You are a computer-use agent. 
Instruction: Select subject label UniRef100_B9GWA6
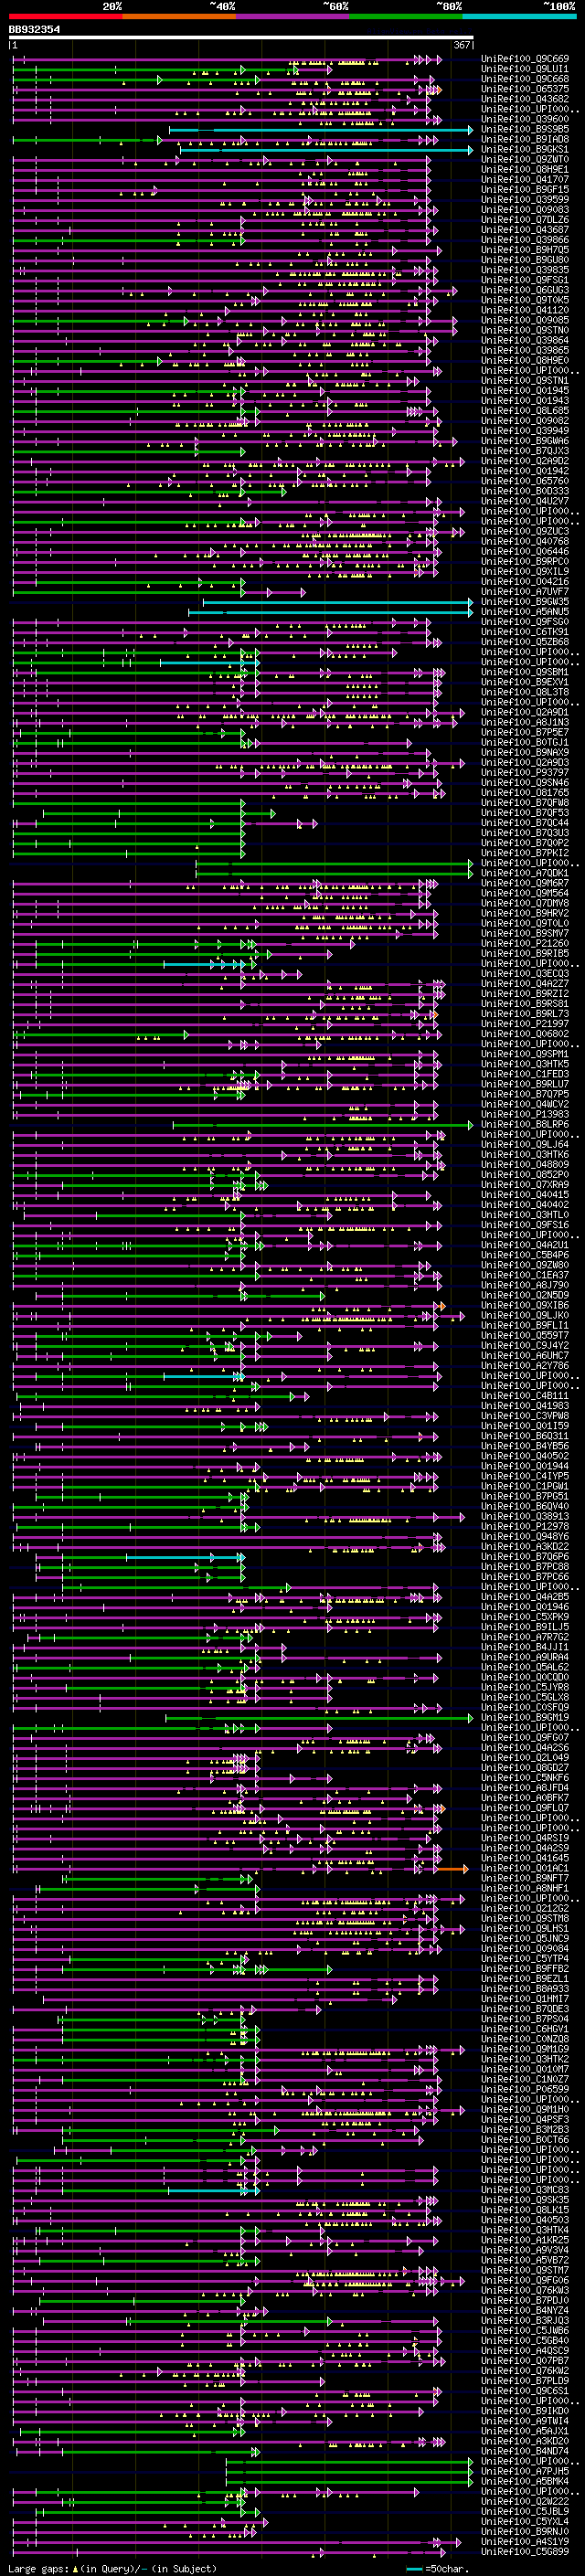click(x=525, y=441)
